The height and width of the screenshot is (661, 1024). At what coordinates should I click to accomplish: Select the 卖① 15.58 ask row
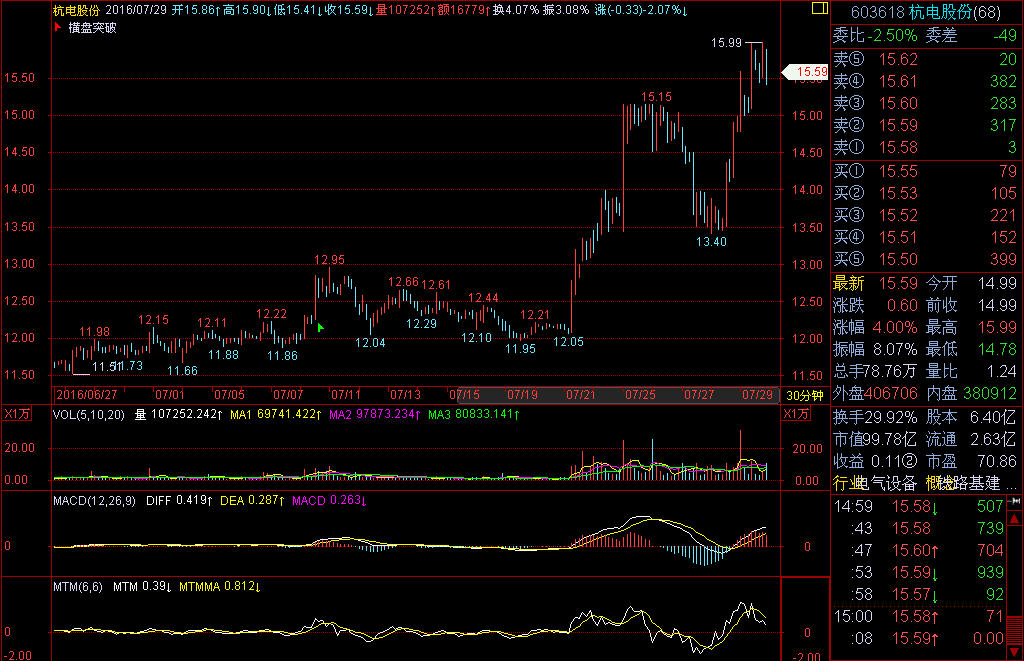click(925, 148)
